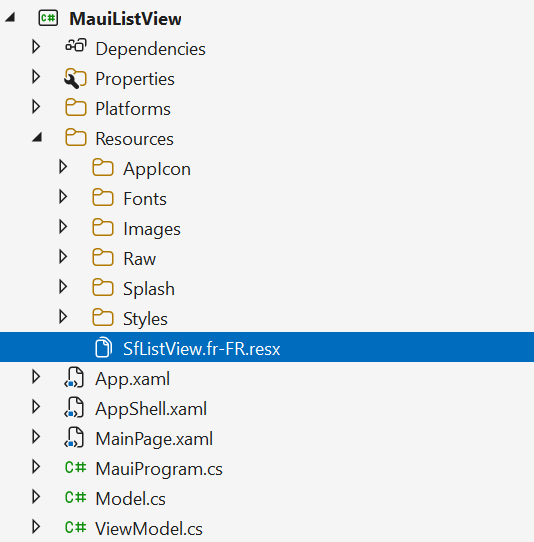
Task: Click the Resources folder icon
Action: click(76, 138)
